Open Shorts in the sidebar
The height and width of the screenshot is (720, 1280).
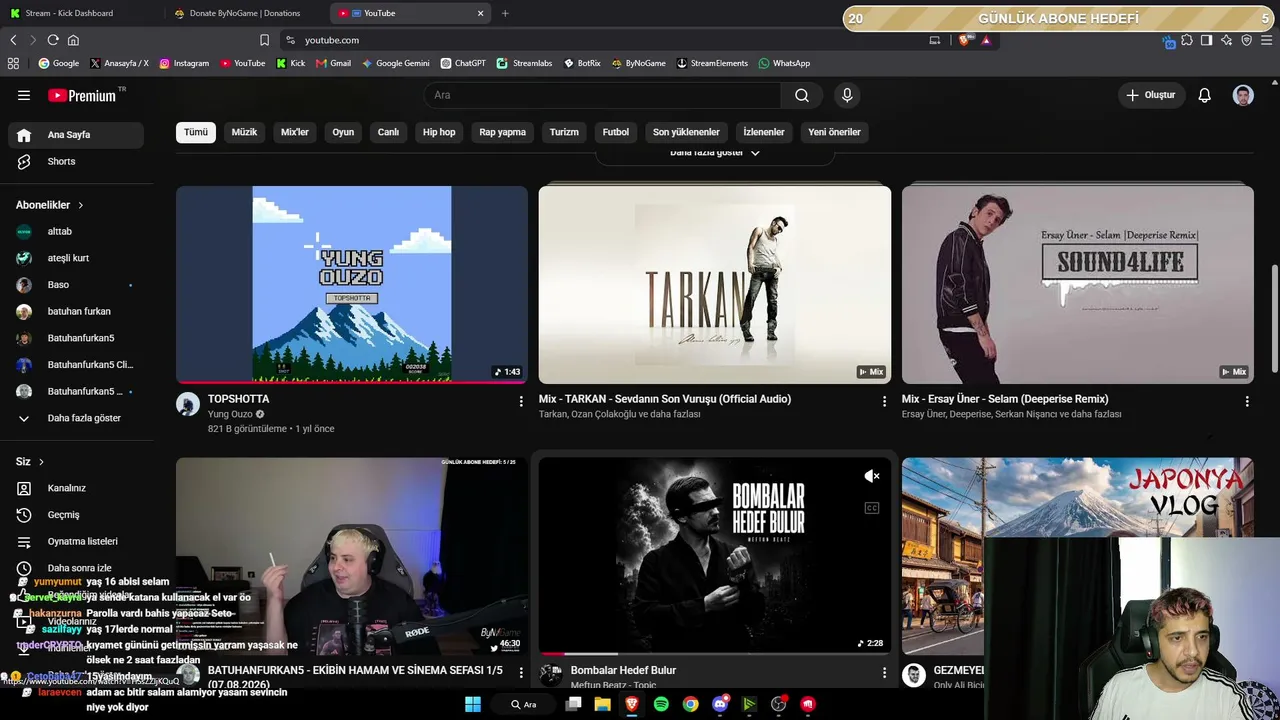click(76, 161)
